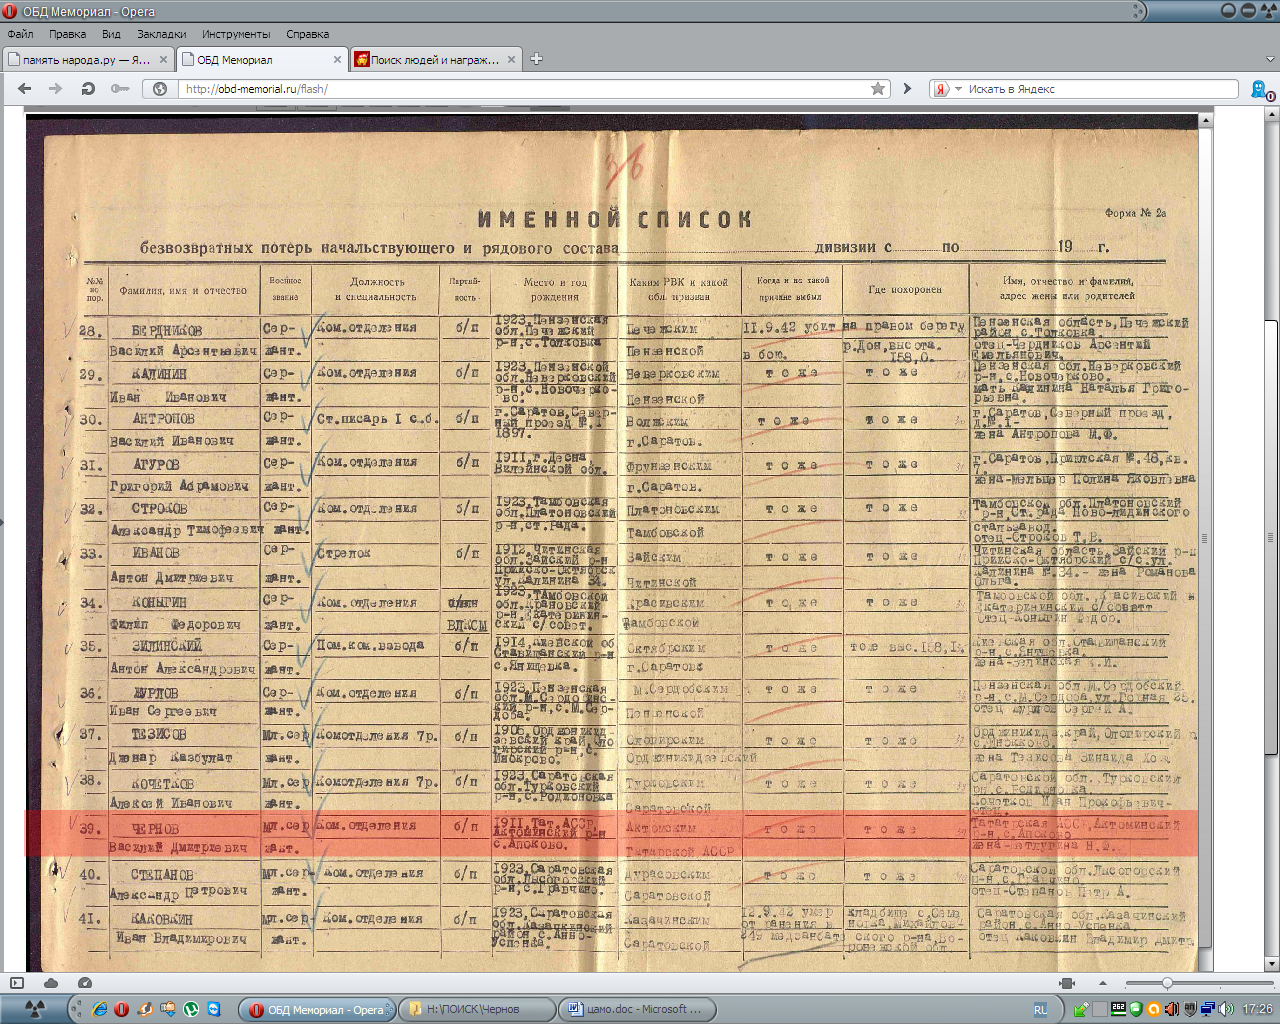
Task: Close the ОБД Мемориал tab
Action: click(x=337, y=60)
